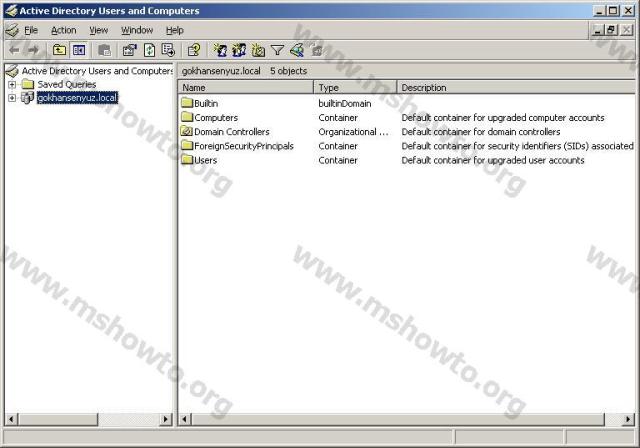Image resolution: width=640 pixels, height=448 pixels.
Task: Click 'Default container for domain controllers' description
Action: [481, 132]
